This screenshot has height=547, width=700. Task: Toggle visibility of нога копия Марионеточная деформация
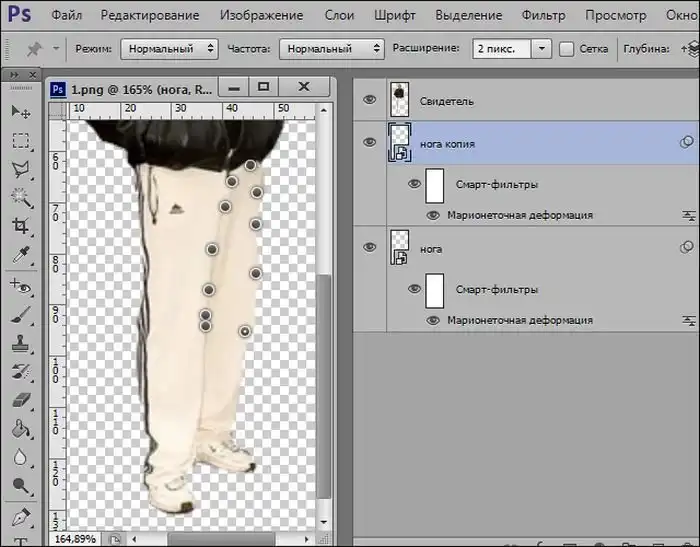(x=433, y=215)
